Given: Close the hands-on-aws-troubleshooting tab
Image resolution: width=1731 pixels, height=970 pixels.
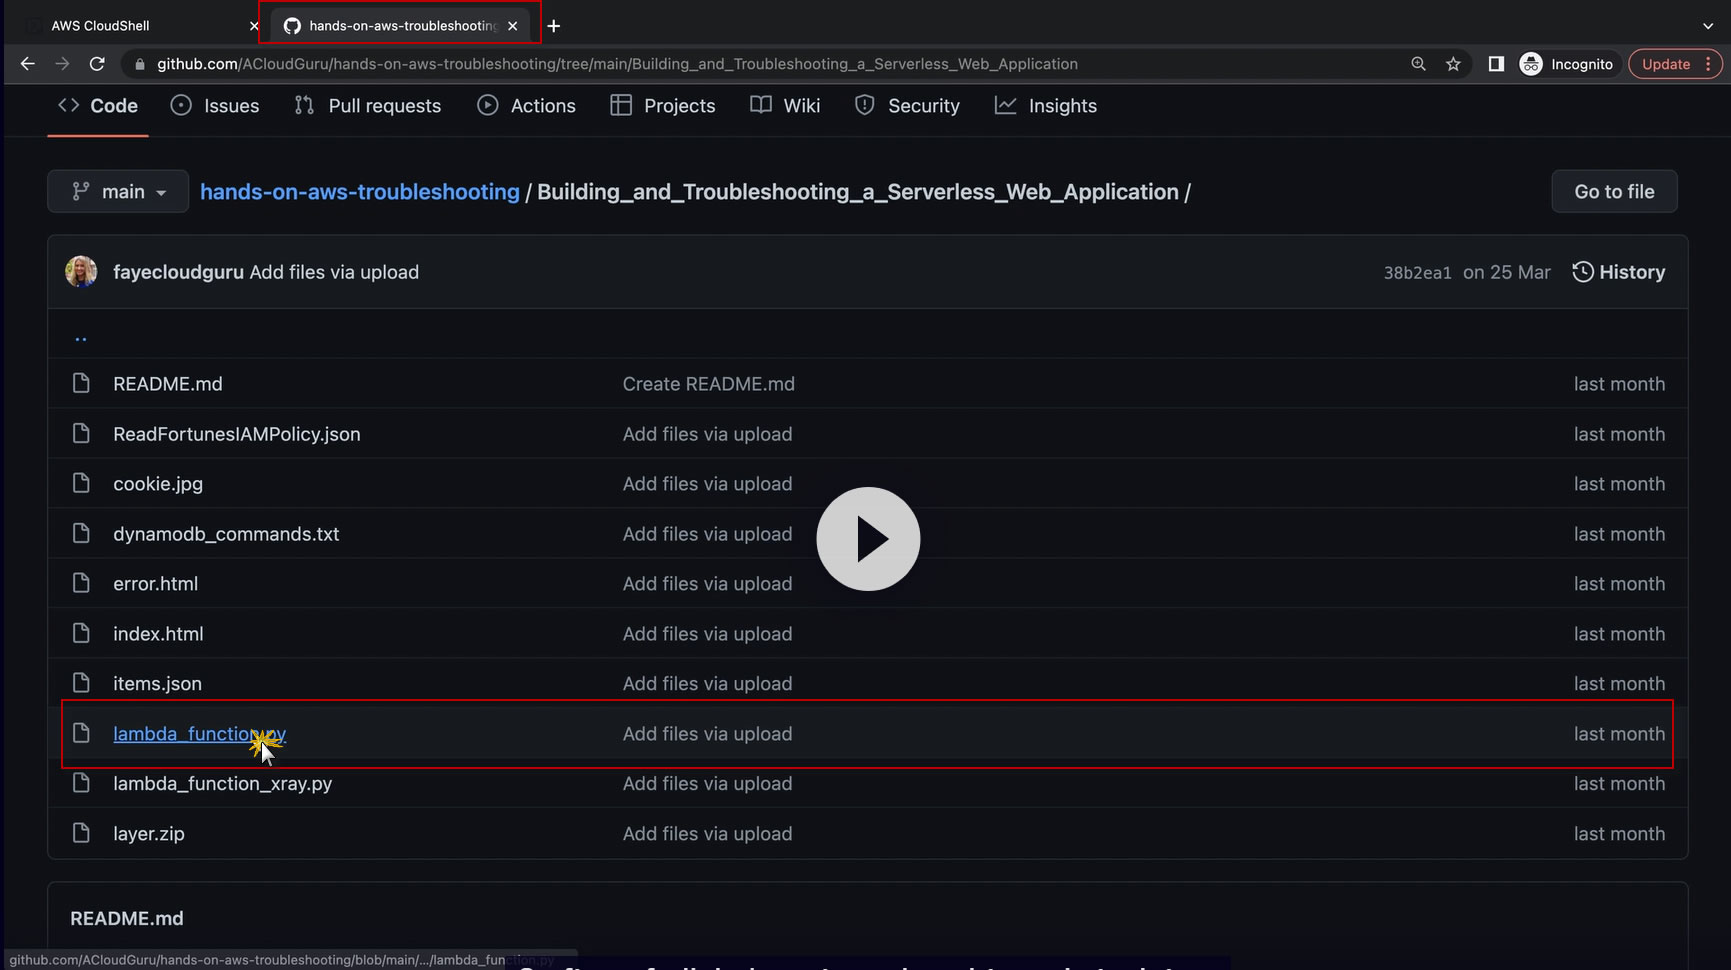Looking at the screenshot, I should click(x=513, y=26).
